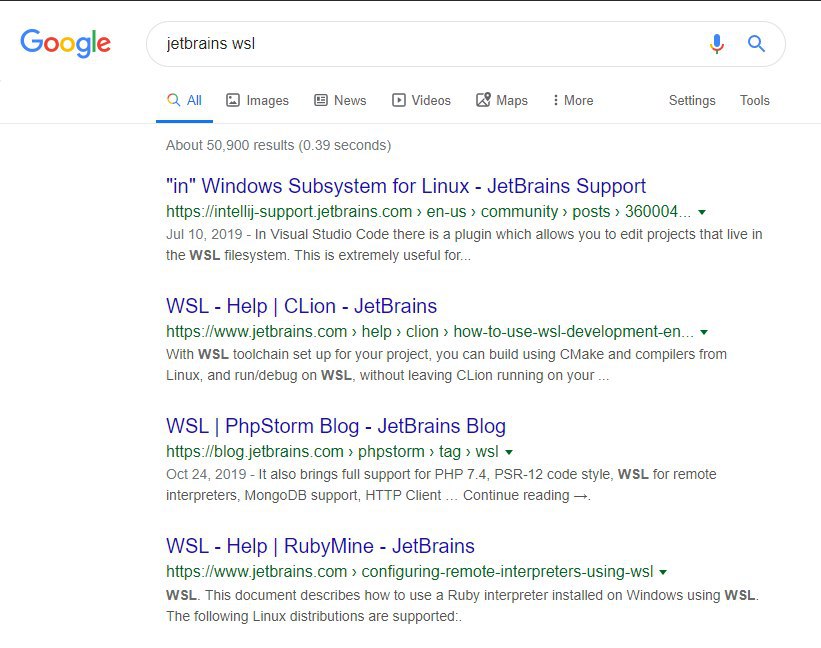
Task: Click snippet 'This document describes how to use'
Action: [x=462, y=606]
